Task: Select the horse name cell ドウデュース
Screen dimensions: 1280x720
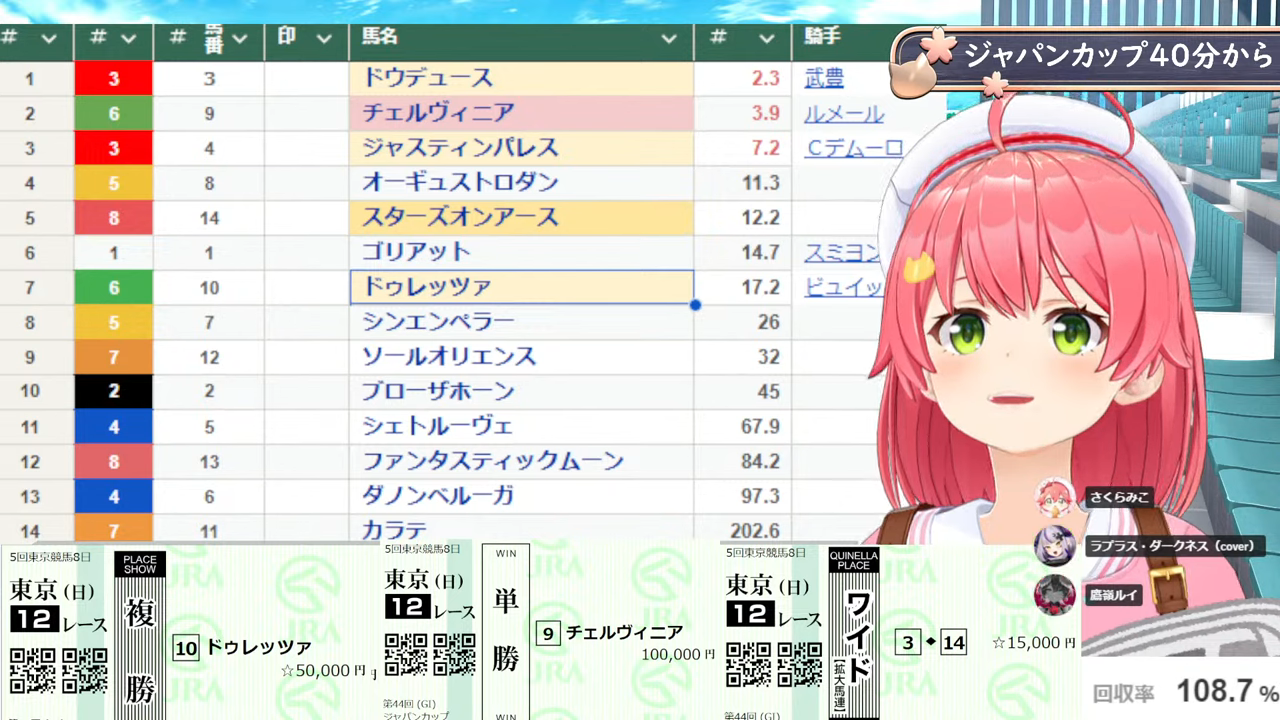Action: (x=521, y=78)
